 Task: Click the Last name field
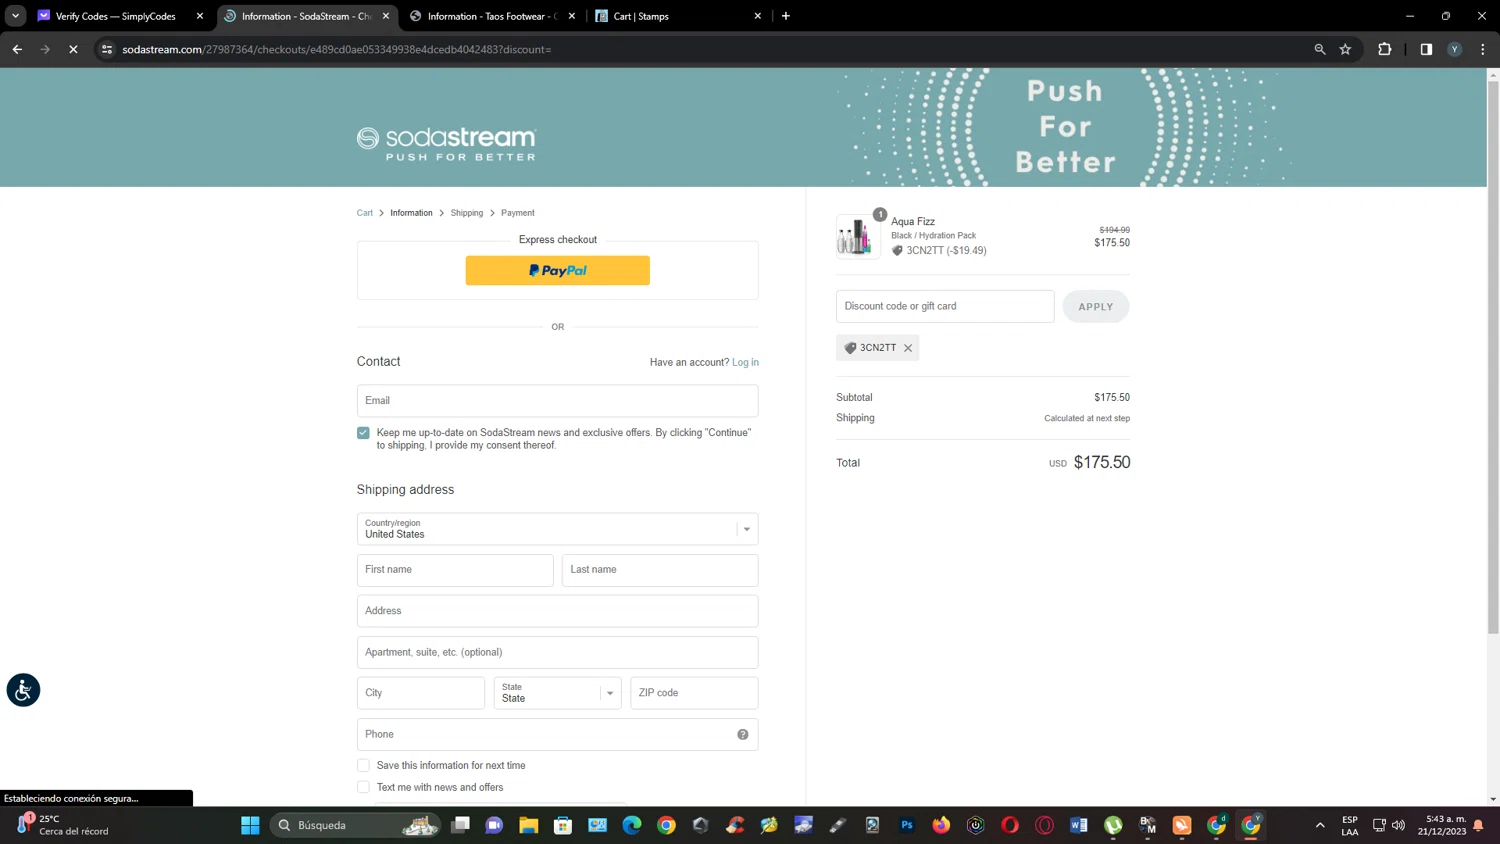(x=660, y=570)
